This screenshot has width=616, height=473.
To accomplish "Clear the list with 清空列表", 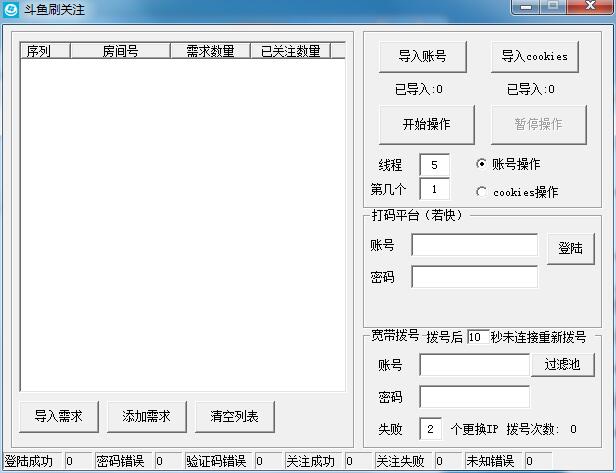I will (x=235, y=416).
